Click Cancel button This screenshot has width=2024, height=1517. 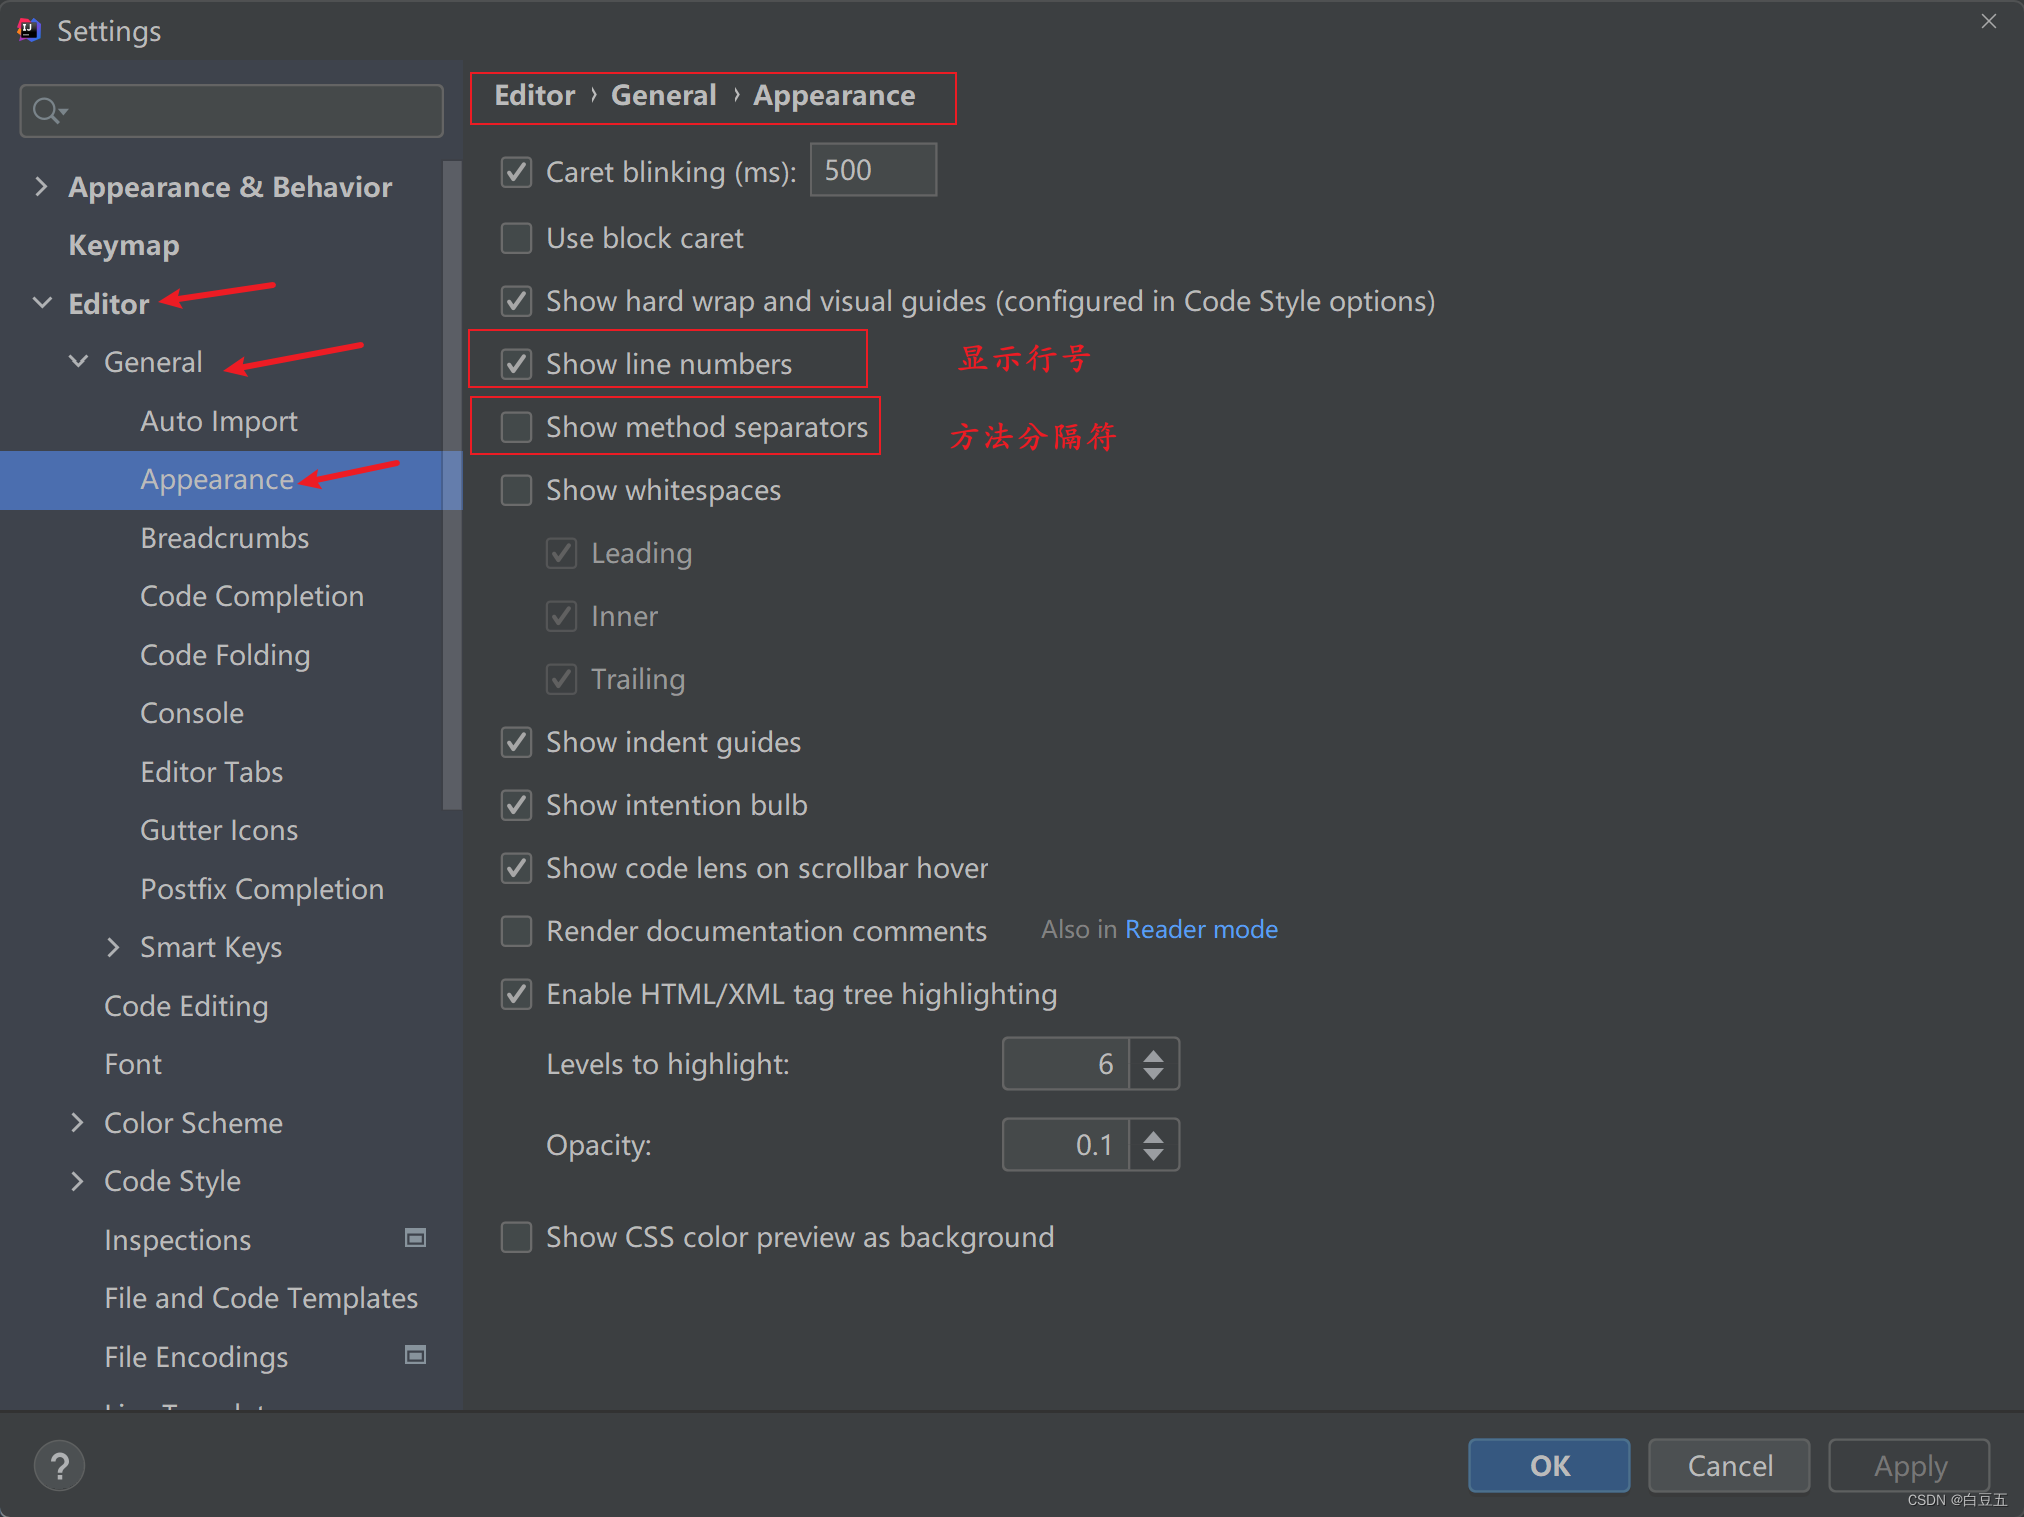[1729, 1465]
